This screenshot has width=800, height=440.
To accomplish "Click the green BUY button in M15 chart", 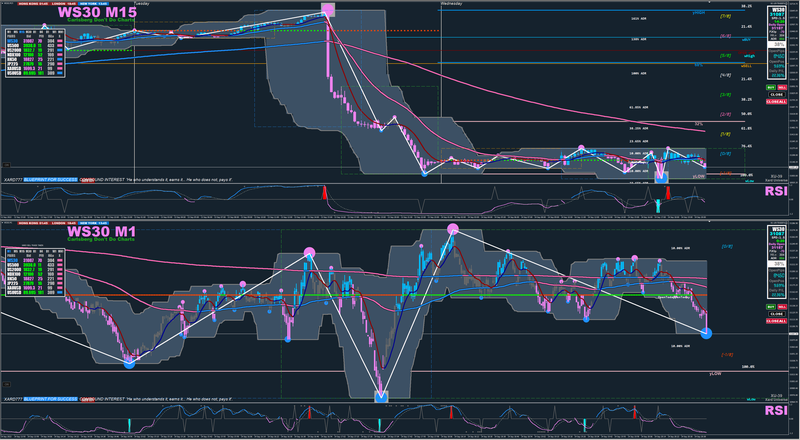I will (x=770, y=87).
